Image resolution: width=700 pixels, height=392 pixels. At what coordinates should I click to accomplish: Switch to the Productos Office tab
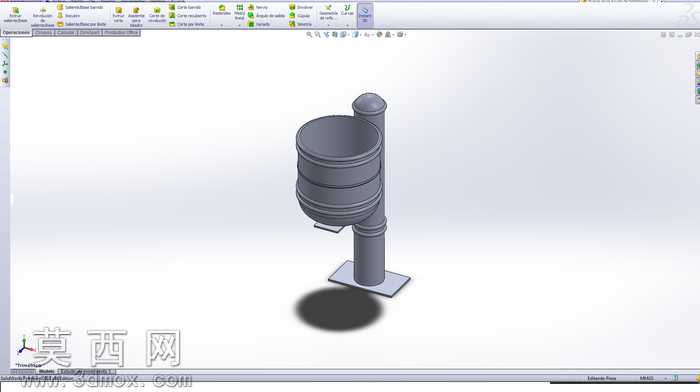pyautogui.click(x=121, y=33)
